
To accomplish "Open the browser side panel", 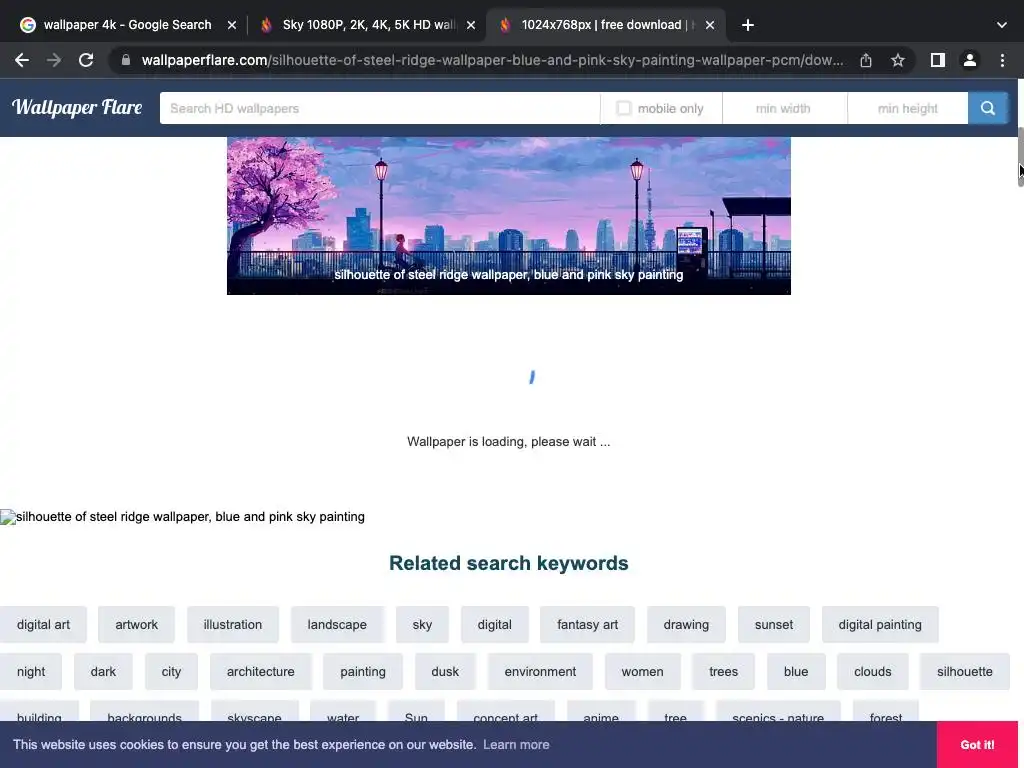I will pos(937,60).
